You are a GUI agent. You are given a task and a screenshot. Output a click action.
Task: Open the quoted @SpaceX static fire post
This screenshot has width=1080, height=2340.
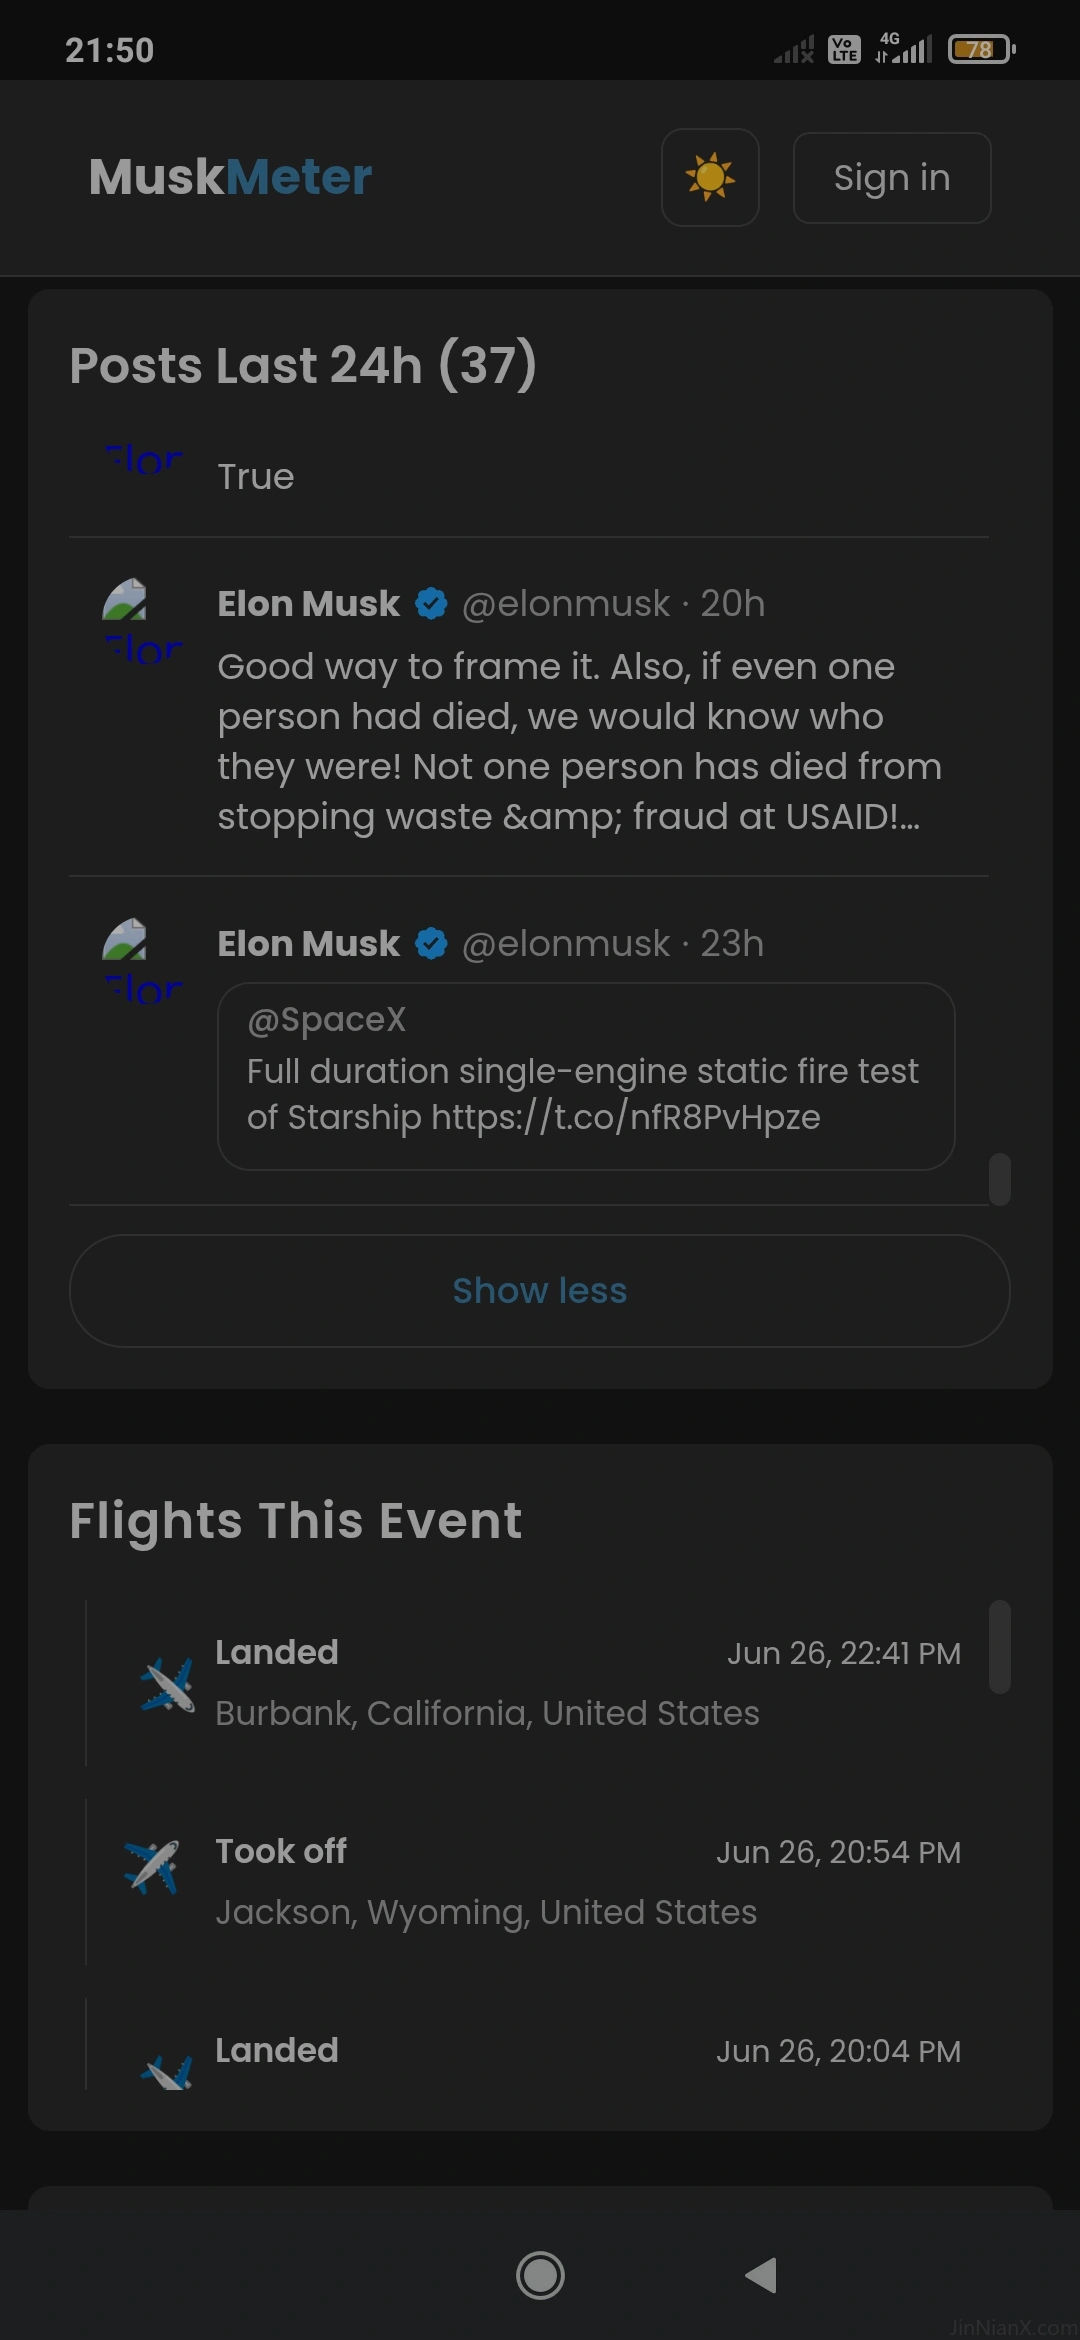point(586,1076)
